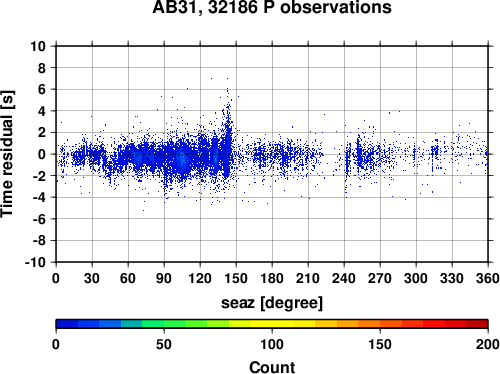Select the dark red end of colorbar
This screenshot has height=374, width=500.
pyautogui.click(x=477, y=324)
